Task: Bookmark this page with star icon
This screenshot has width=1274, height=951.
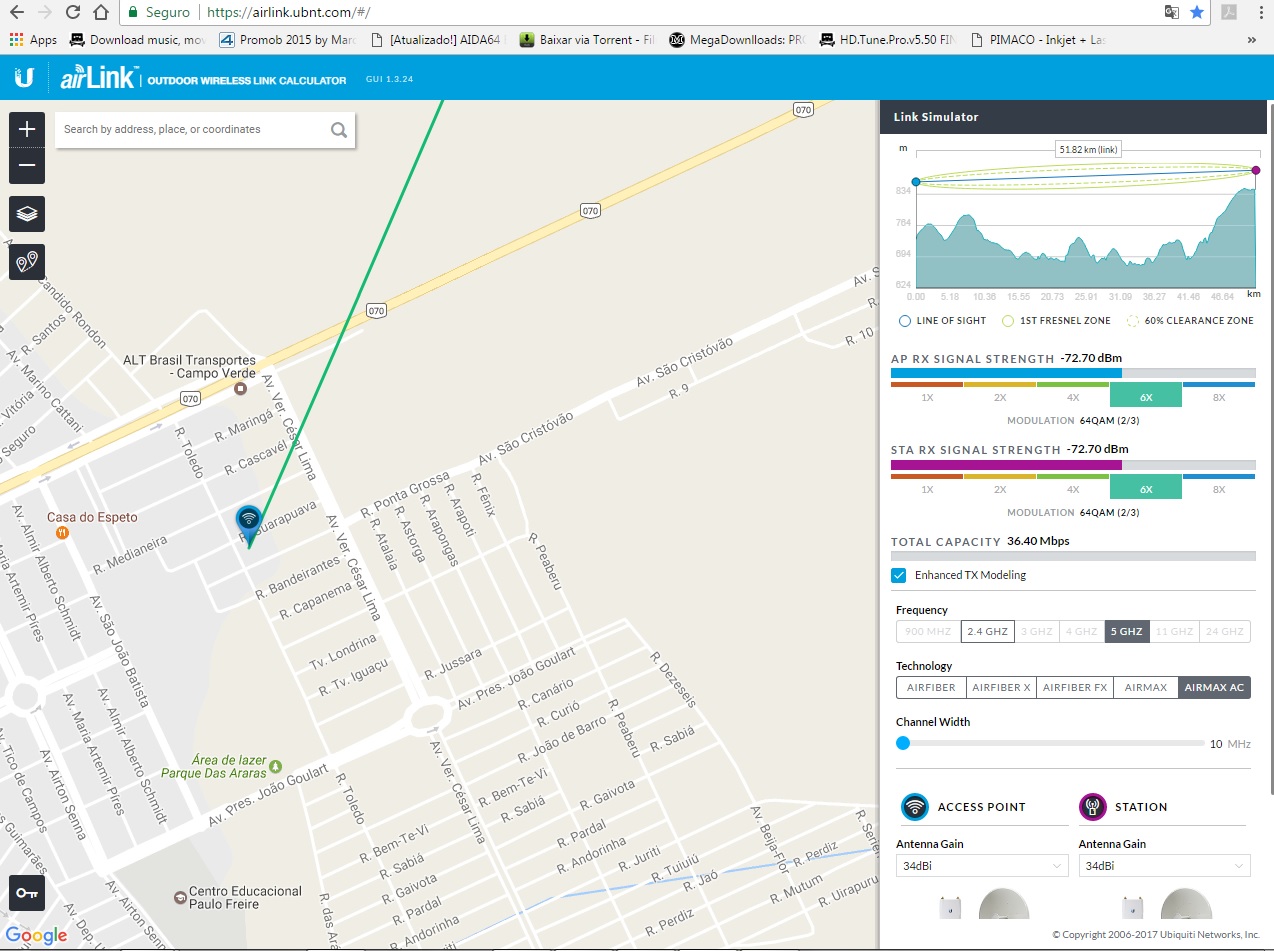Action: coord(1197,13)
